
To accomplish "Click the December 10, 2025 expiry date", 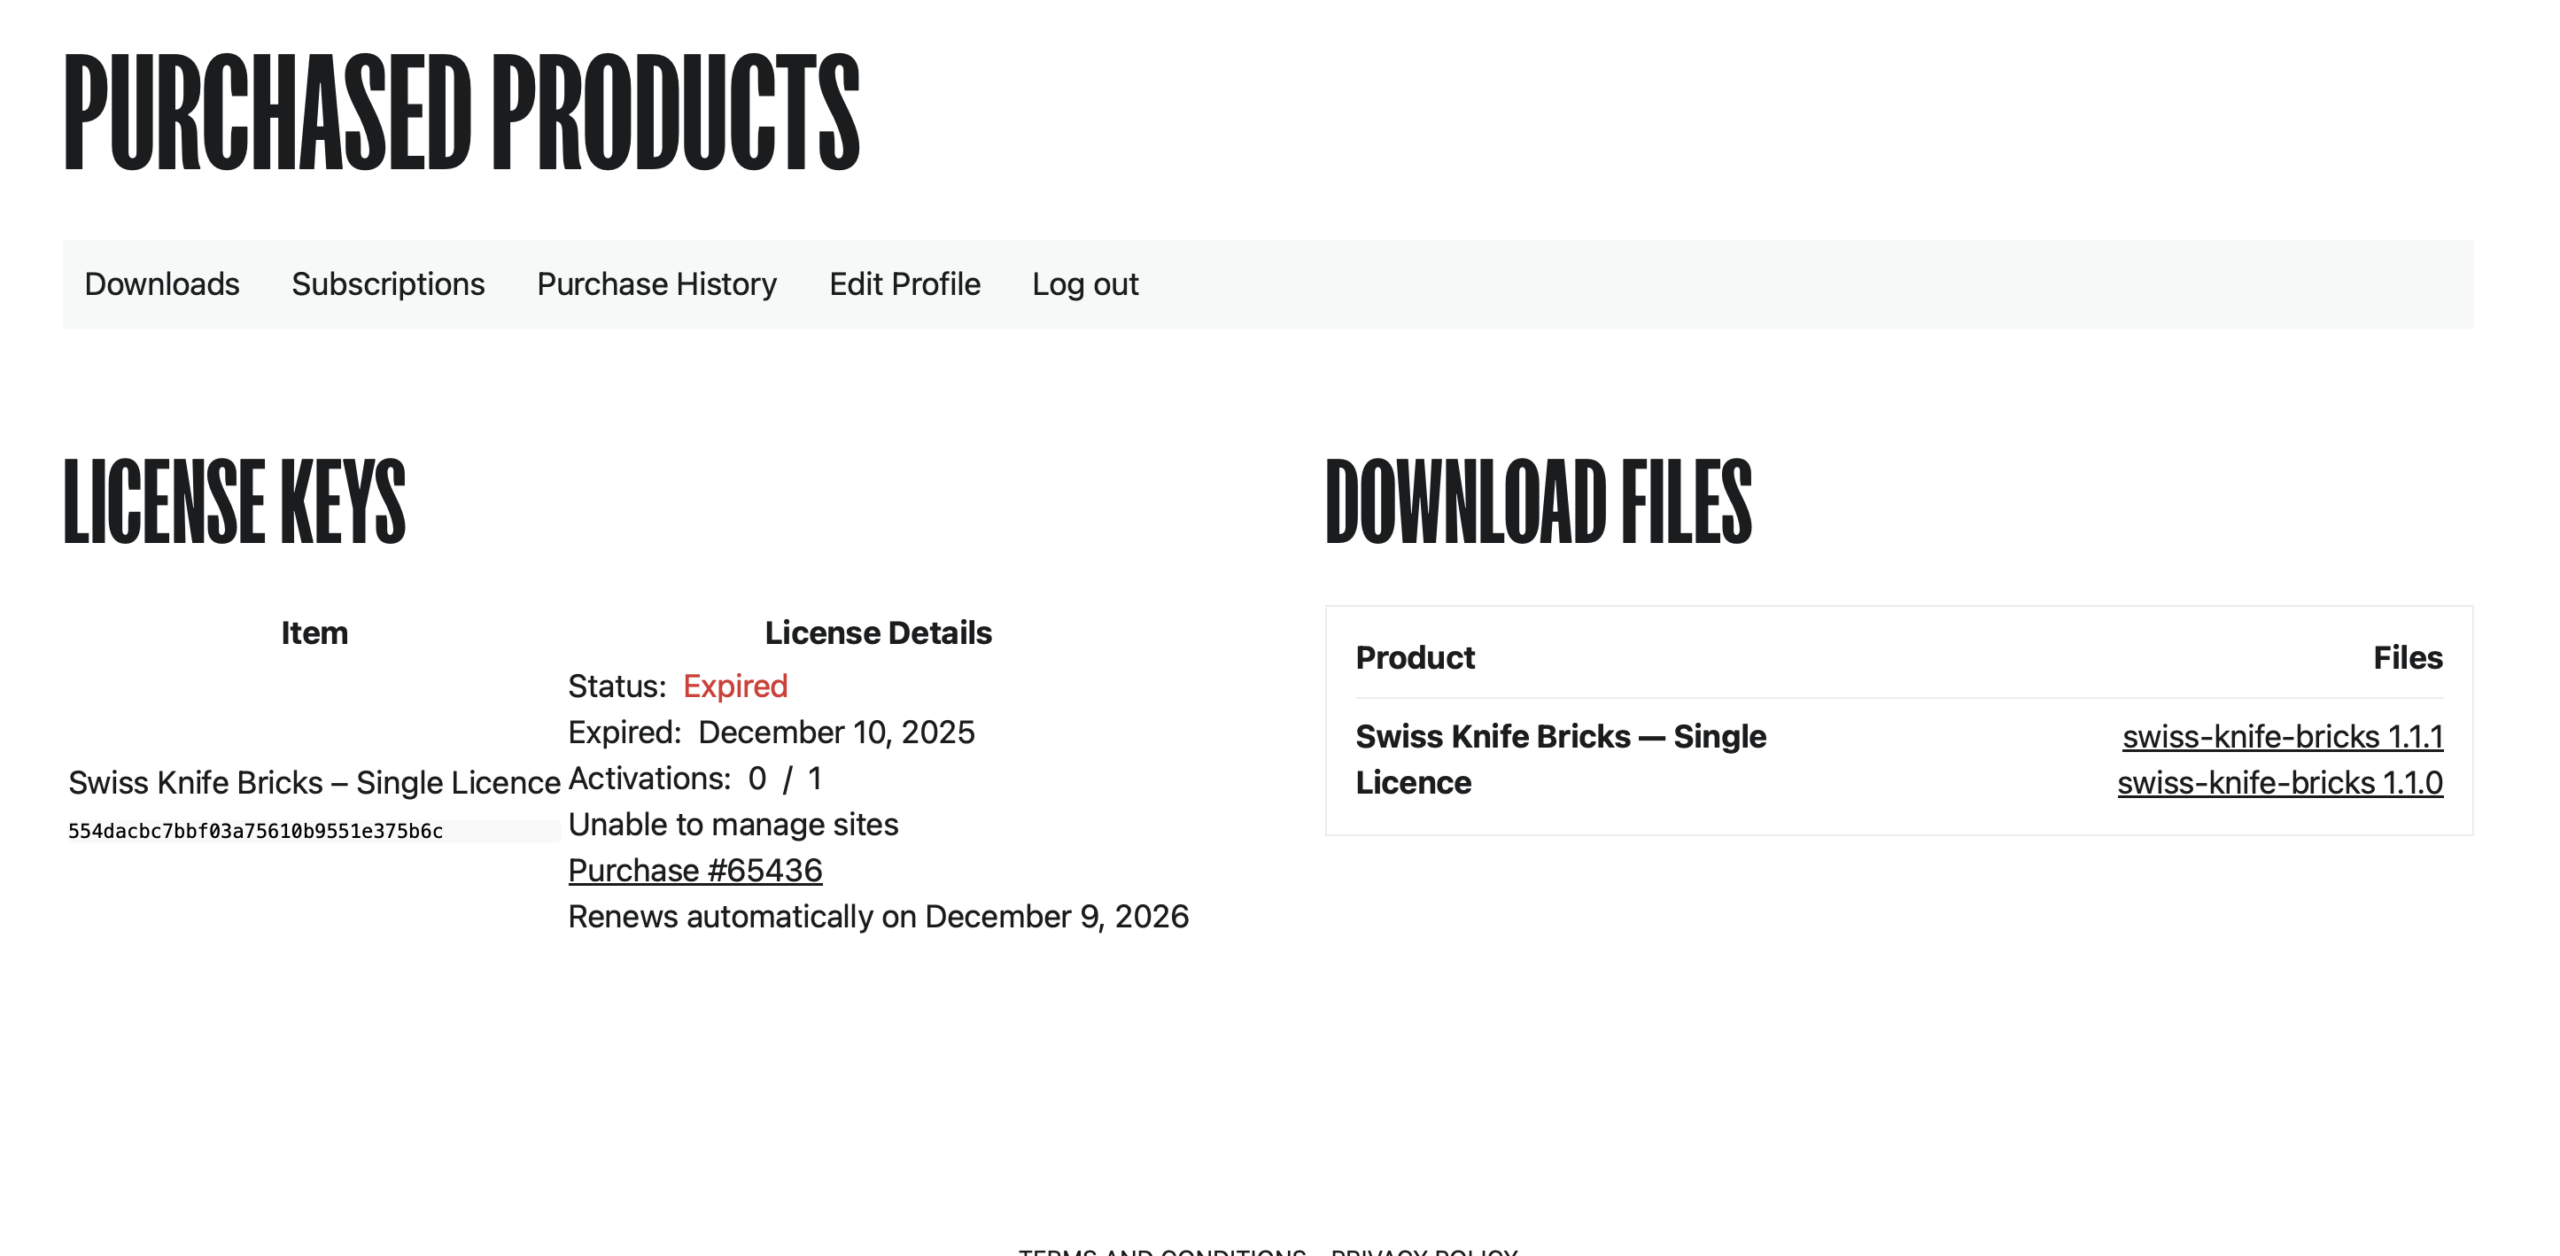I will tap(836, 732).
